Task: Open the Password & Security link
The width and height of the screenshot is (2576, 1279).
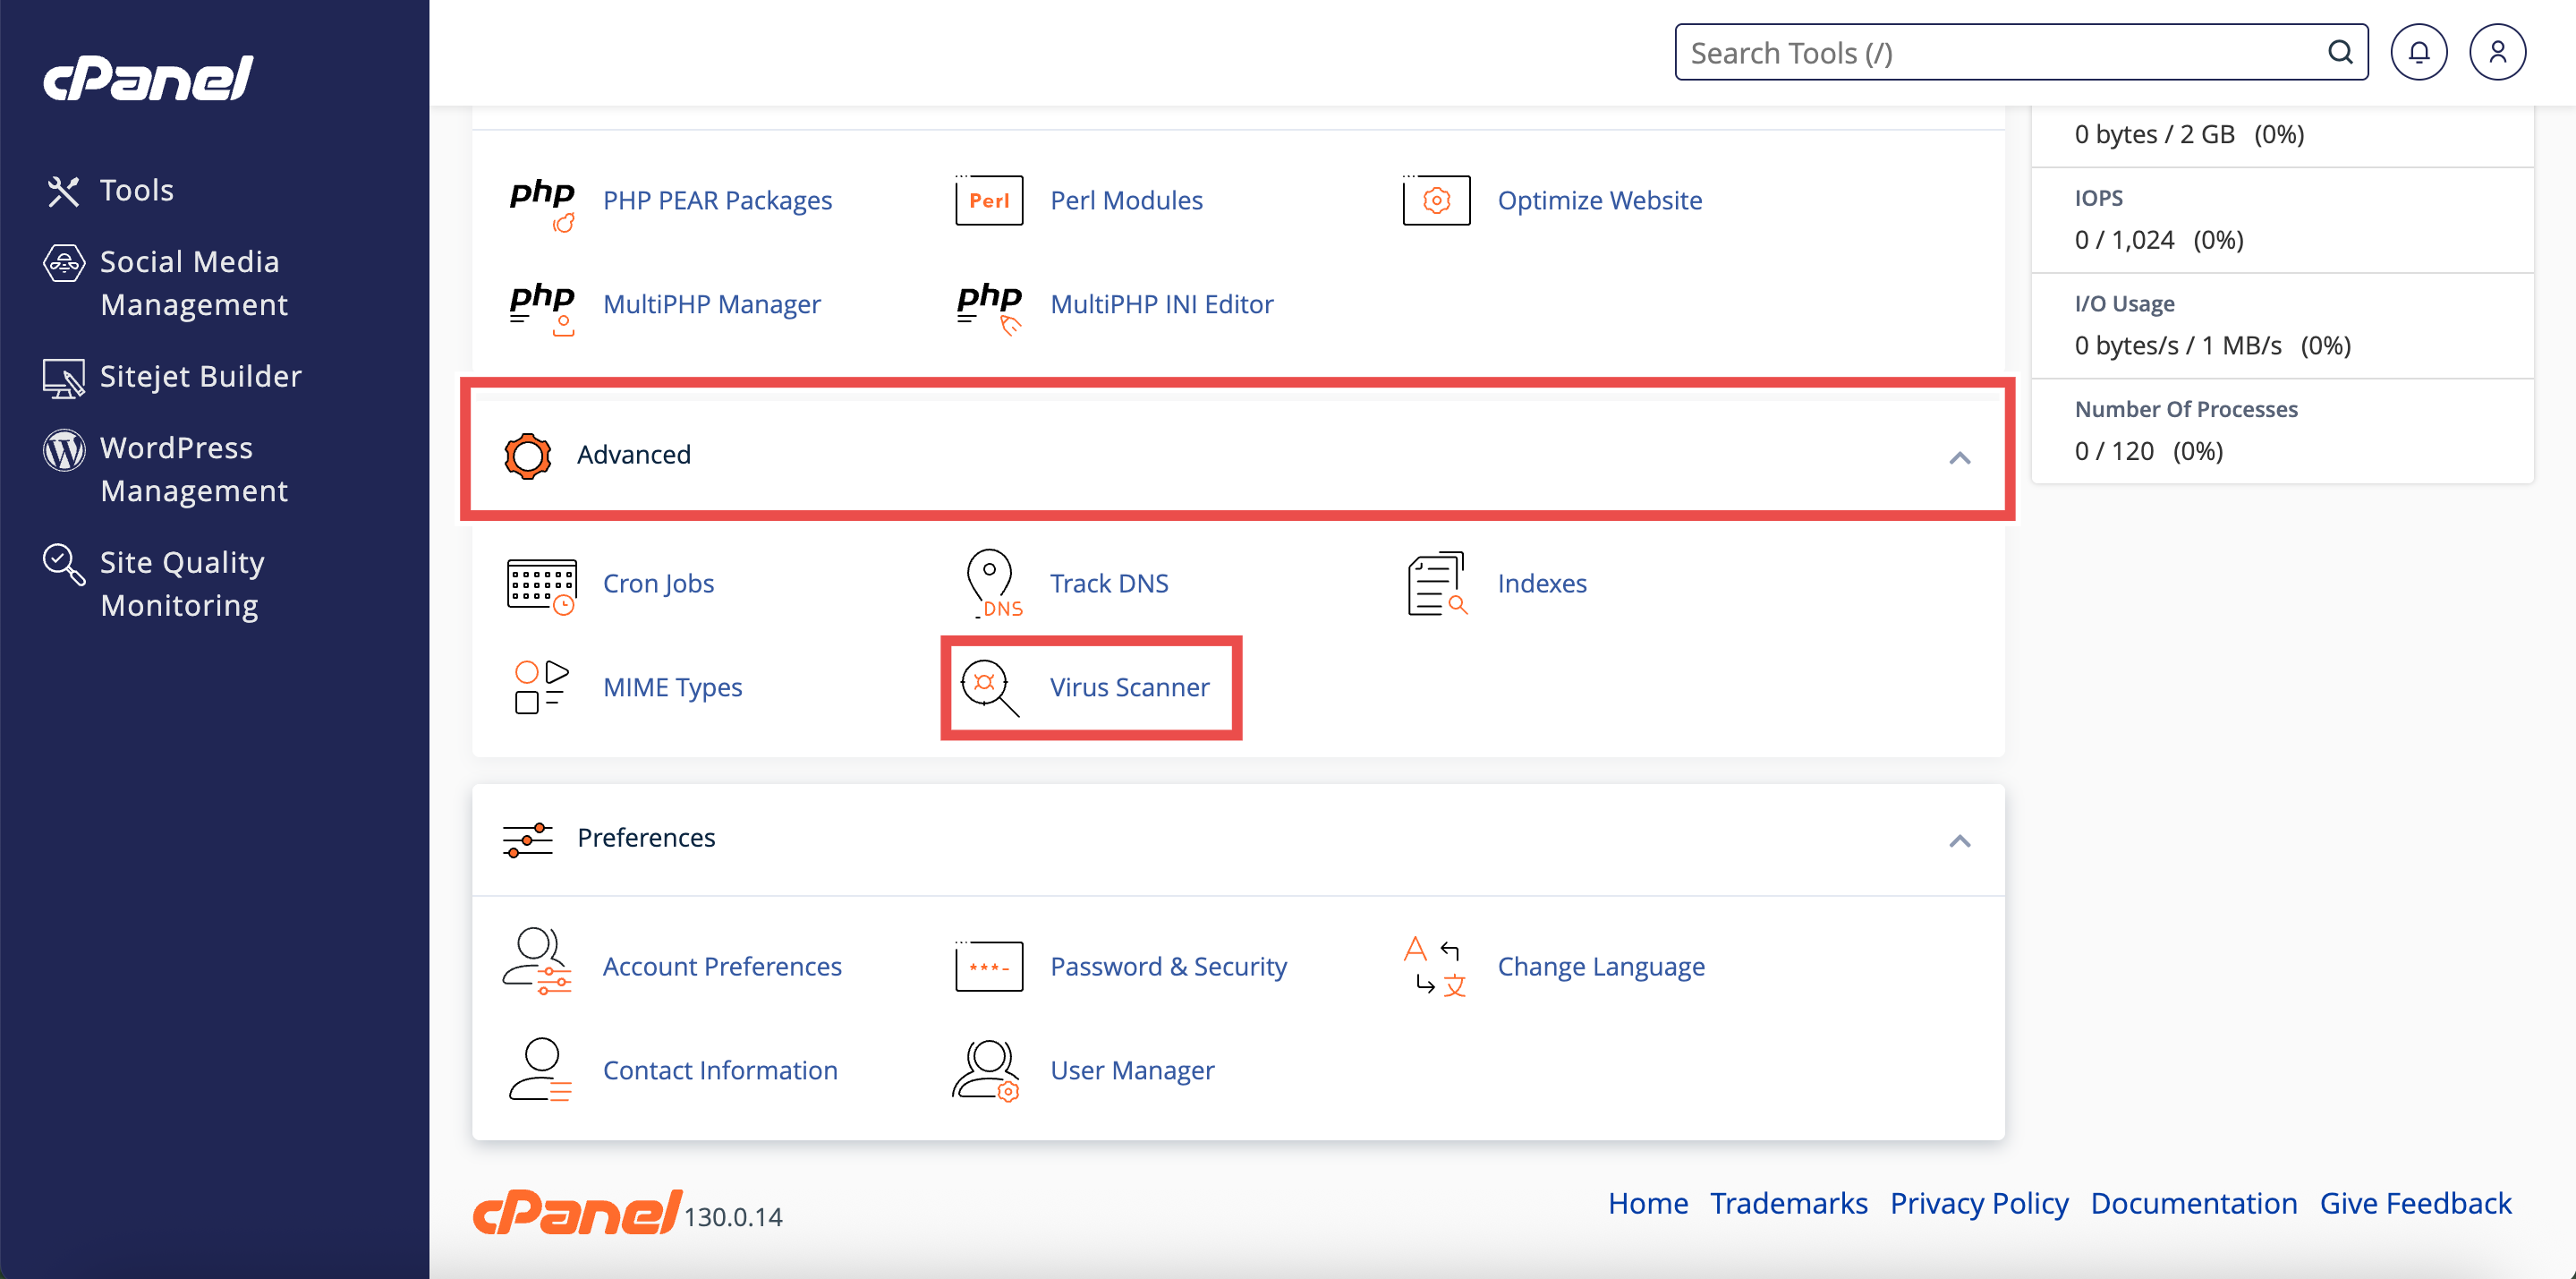Action: [1168, 967]
